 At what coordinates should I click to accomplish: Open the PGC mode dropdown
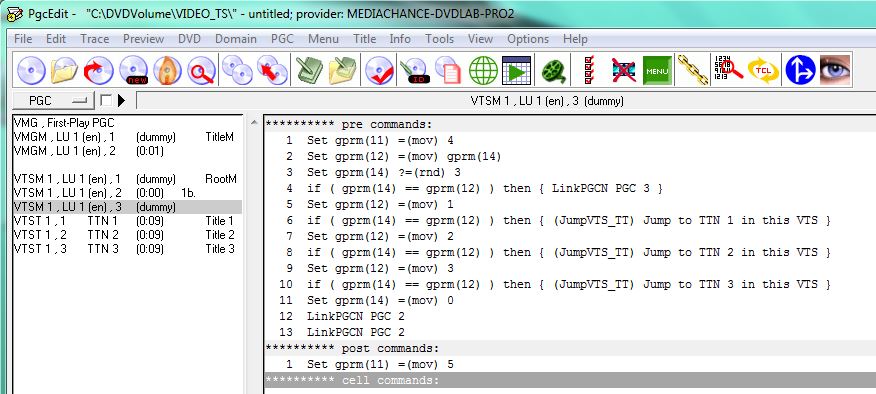54,101
